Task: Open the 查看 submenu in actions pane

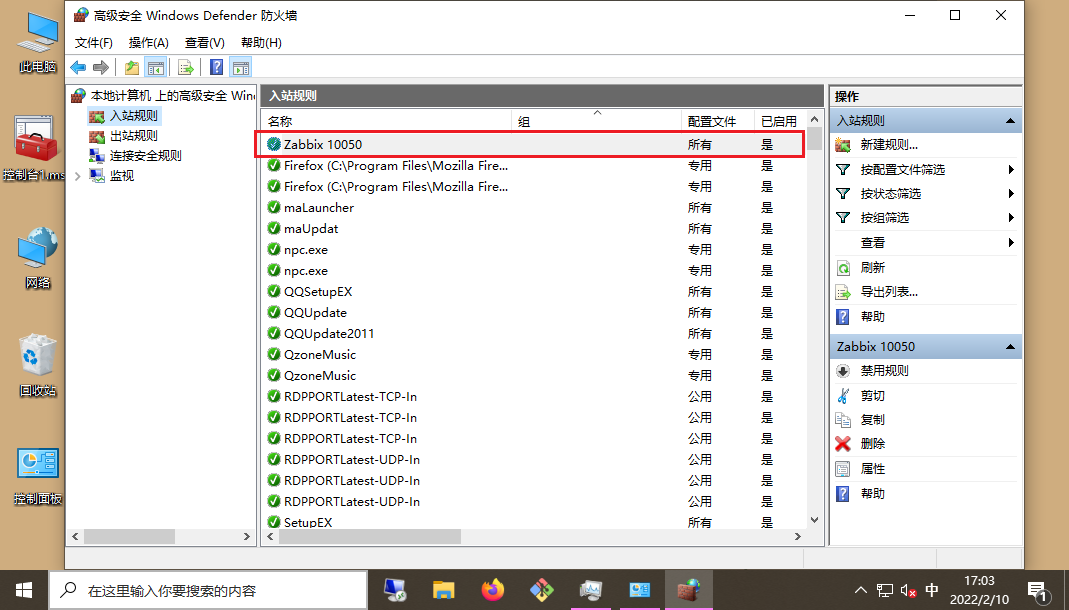Action: click(873, 243)
